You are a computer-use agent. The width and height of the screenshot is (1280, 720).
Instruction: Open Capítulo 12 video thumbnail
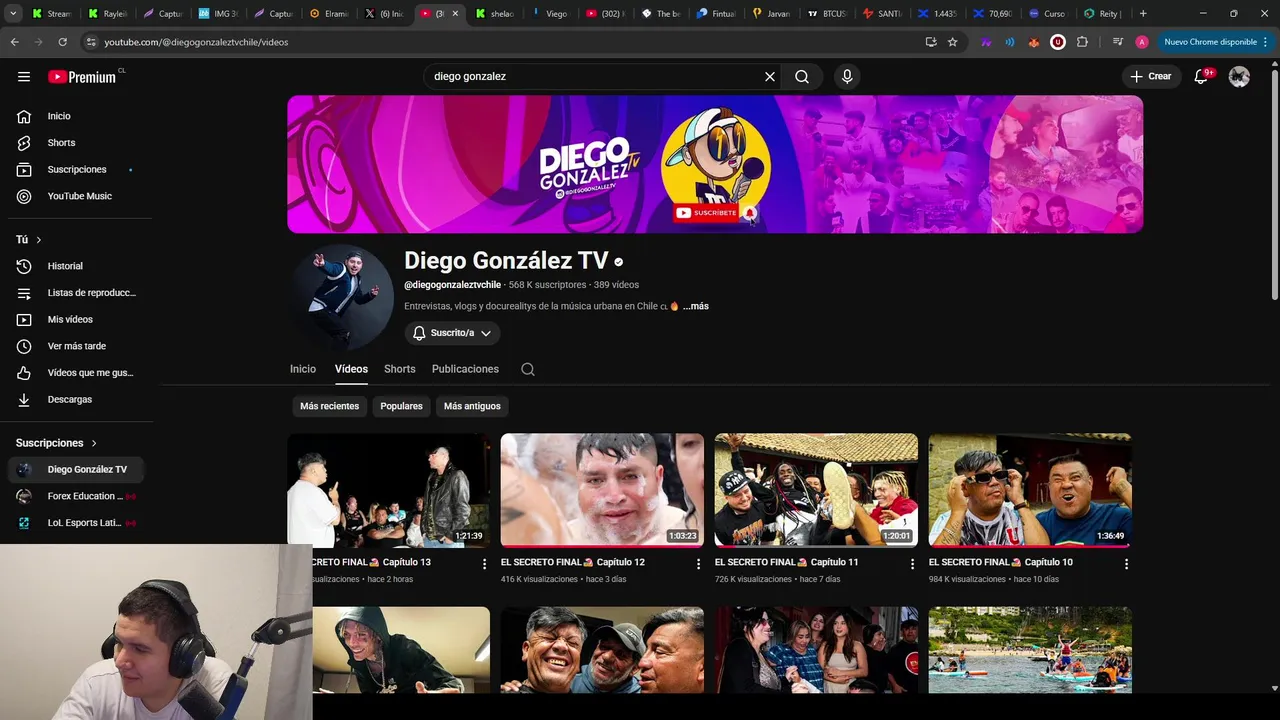coord(602,490)
